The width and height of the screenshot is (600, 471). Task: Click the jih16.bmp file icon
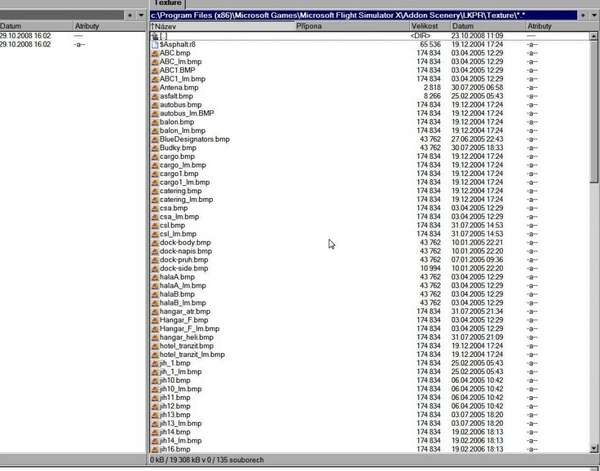coord(153,449)
